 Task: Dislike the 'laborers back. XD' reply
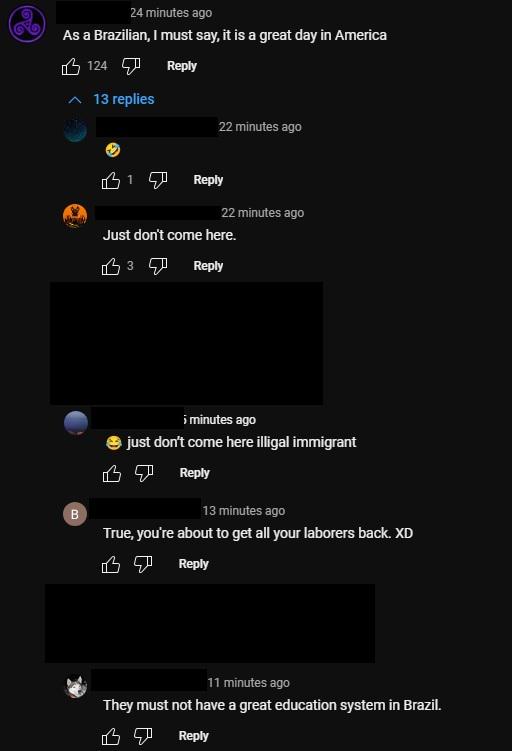click(143, 564)
